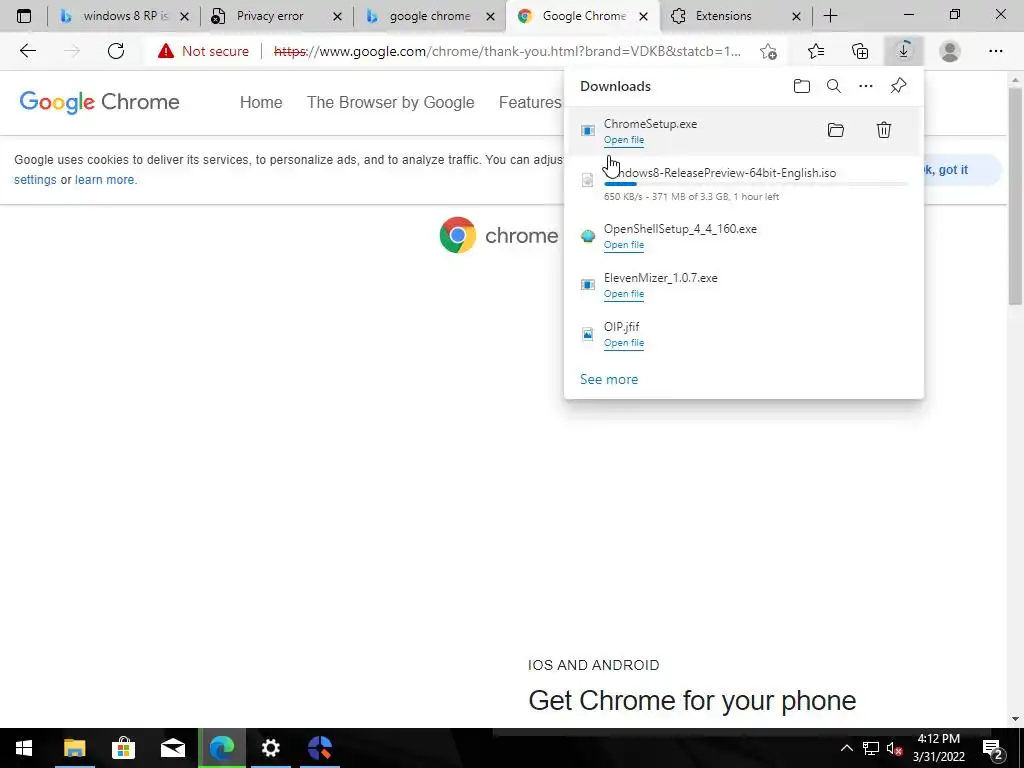
Task: Add this page to favorites
Action: (769, 51)
